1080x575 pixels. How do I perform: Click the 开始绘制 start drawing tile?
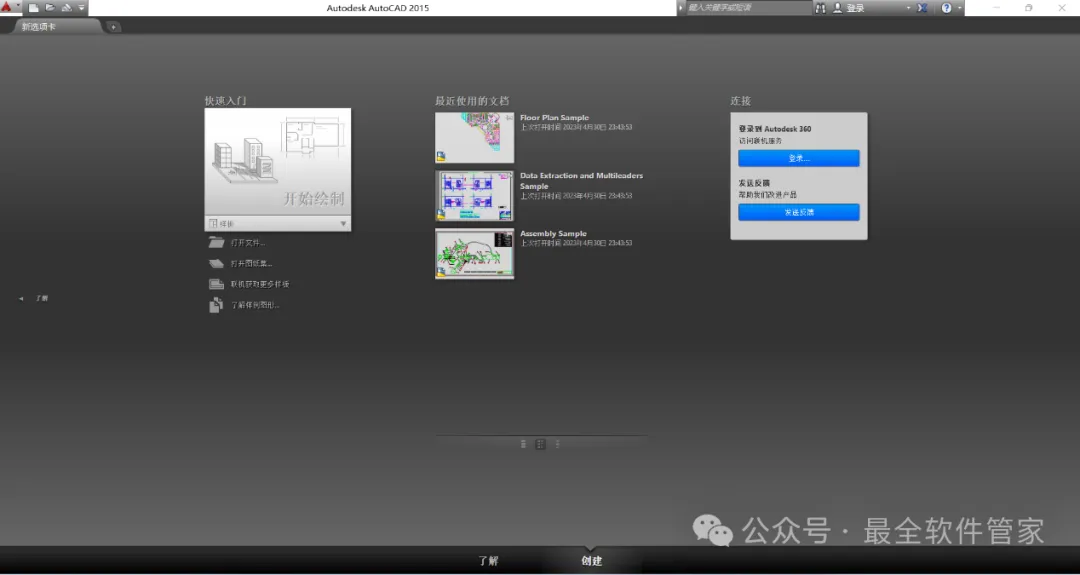[x=278, y=161]
